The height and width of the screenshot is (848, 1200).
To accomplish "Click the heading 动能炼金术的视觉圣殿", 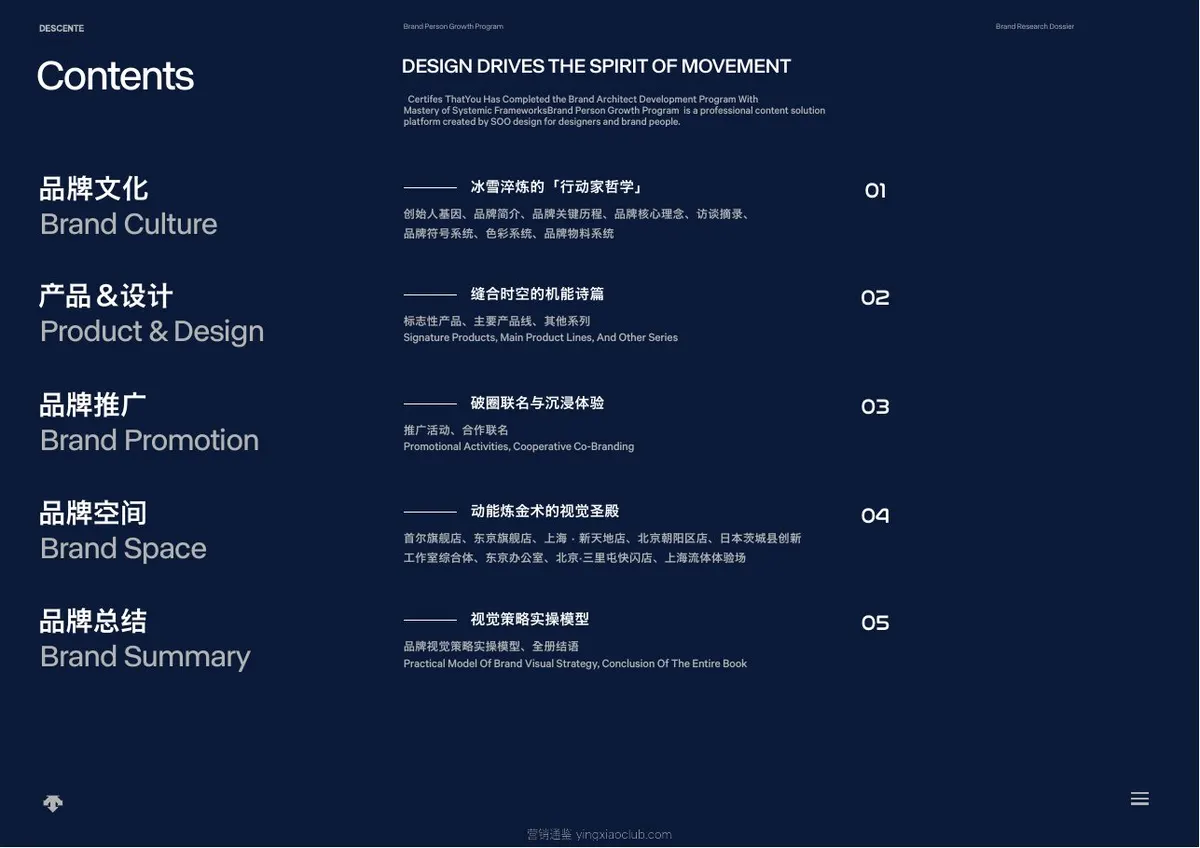I will (545, 511).
